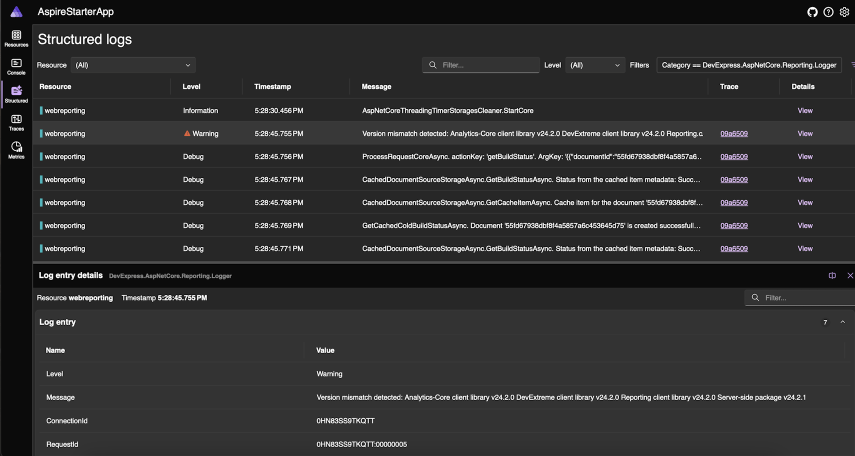Open the Level filter dropdown
Screen dimensions: 855x456
(595, 65)
